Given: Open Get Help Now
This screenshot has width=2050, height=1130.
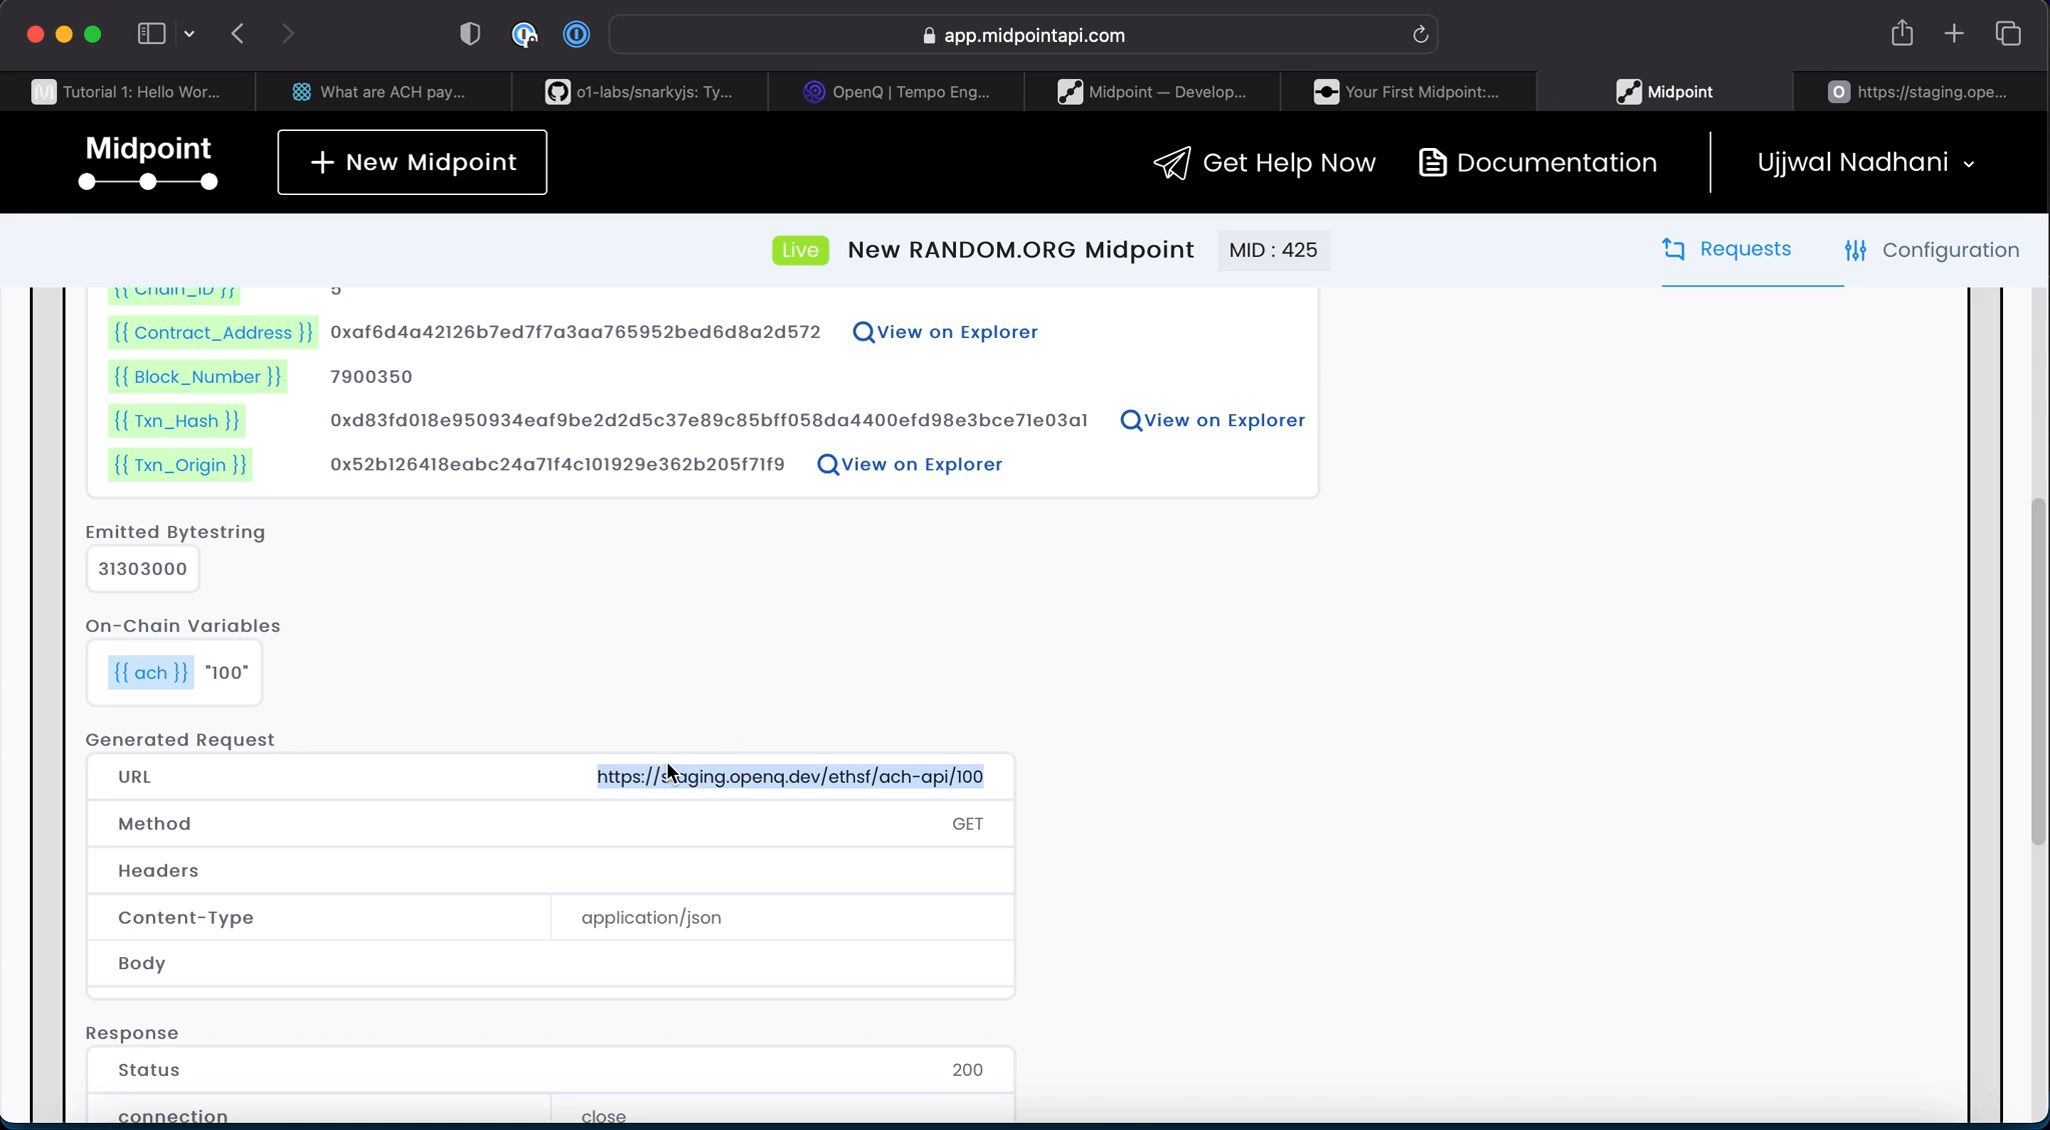Looking at the screenshot, I should [x=1264, y=163].
